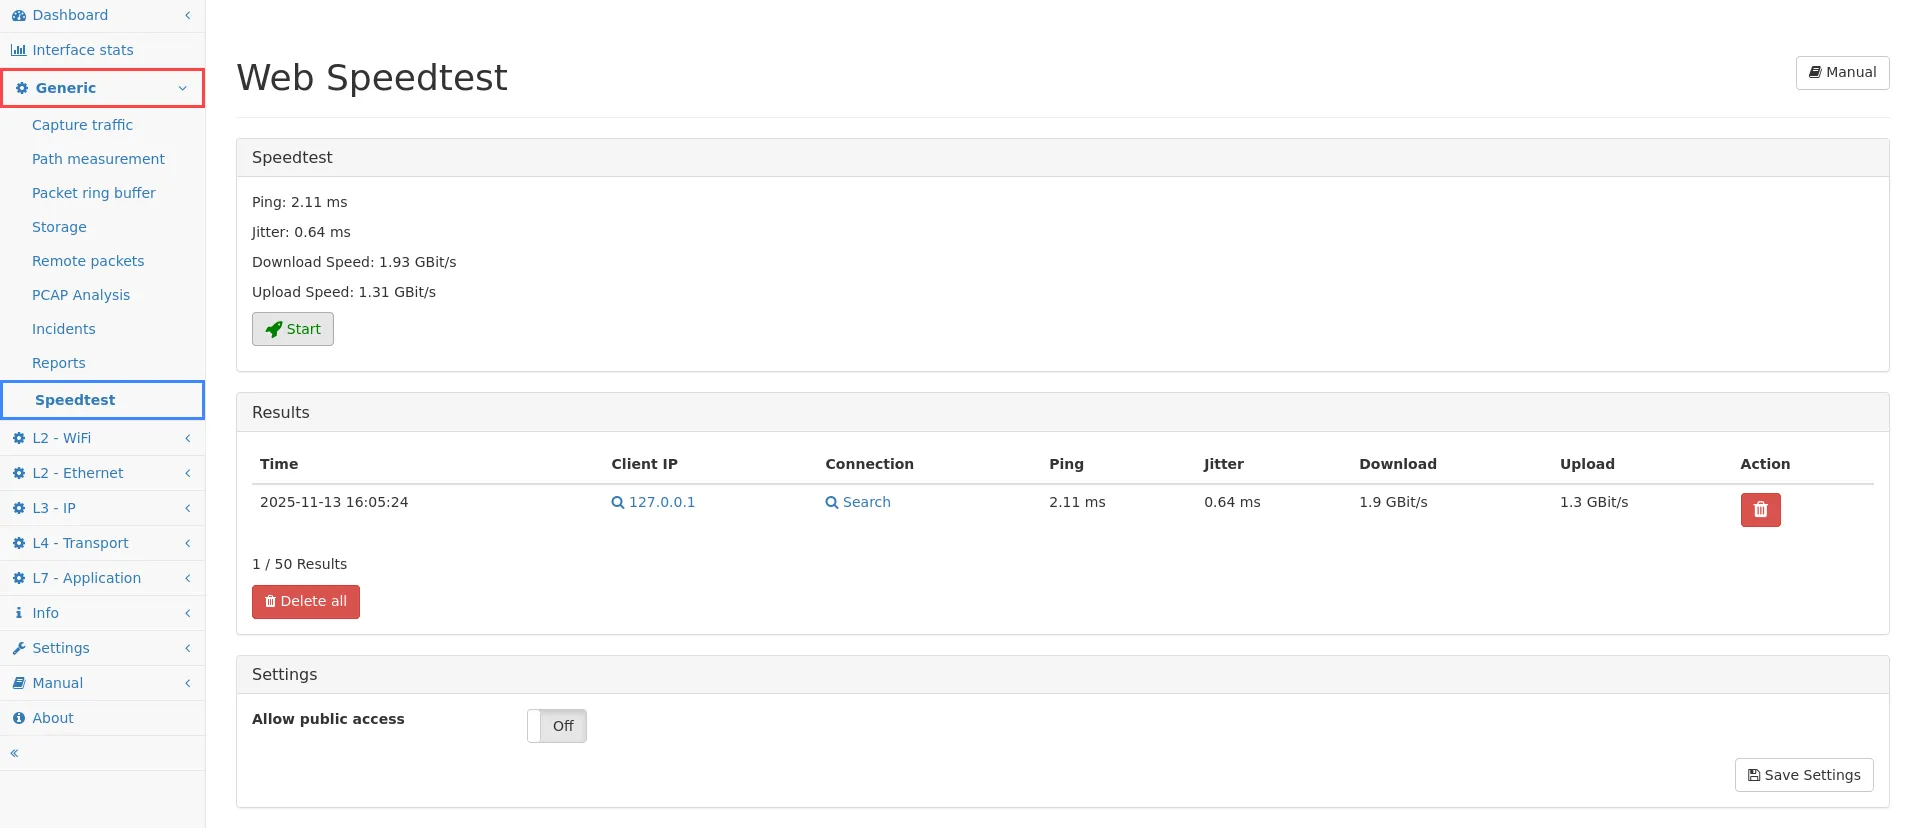
Task: Click the Dashboard gauge icon
Action: coord(18,16)
